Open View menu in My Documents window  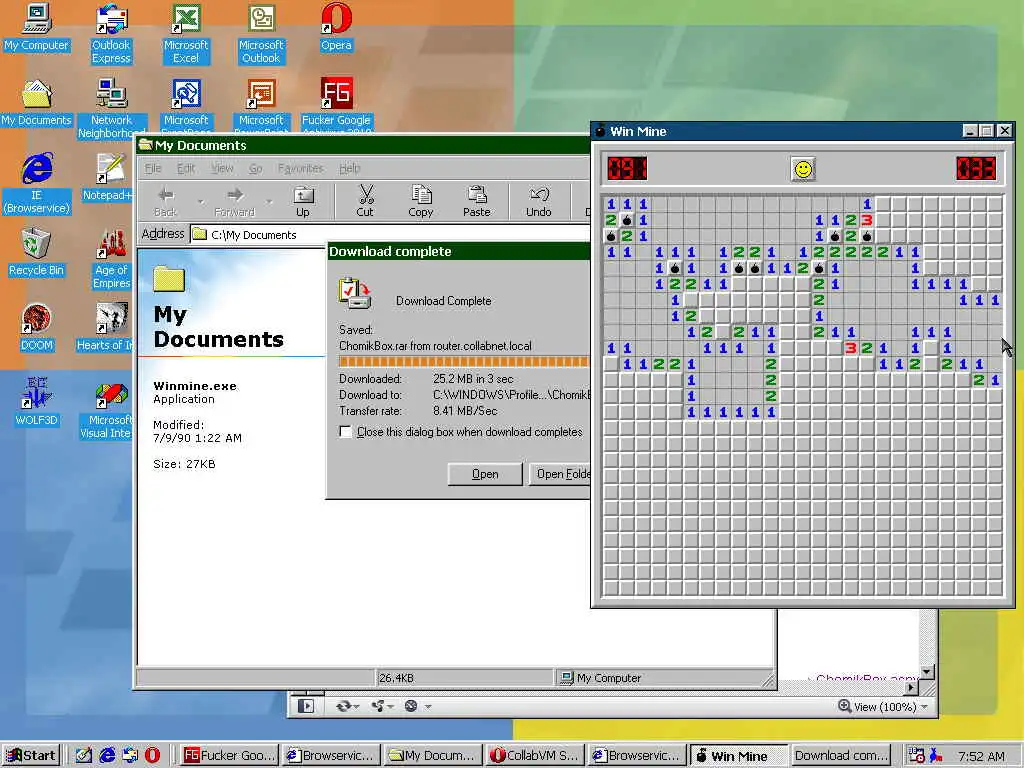point(222,168)
